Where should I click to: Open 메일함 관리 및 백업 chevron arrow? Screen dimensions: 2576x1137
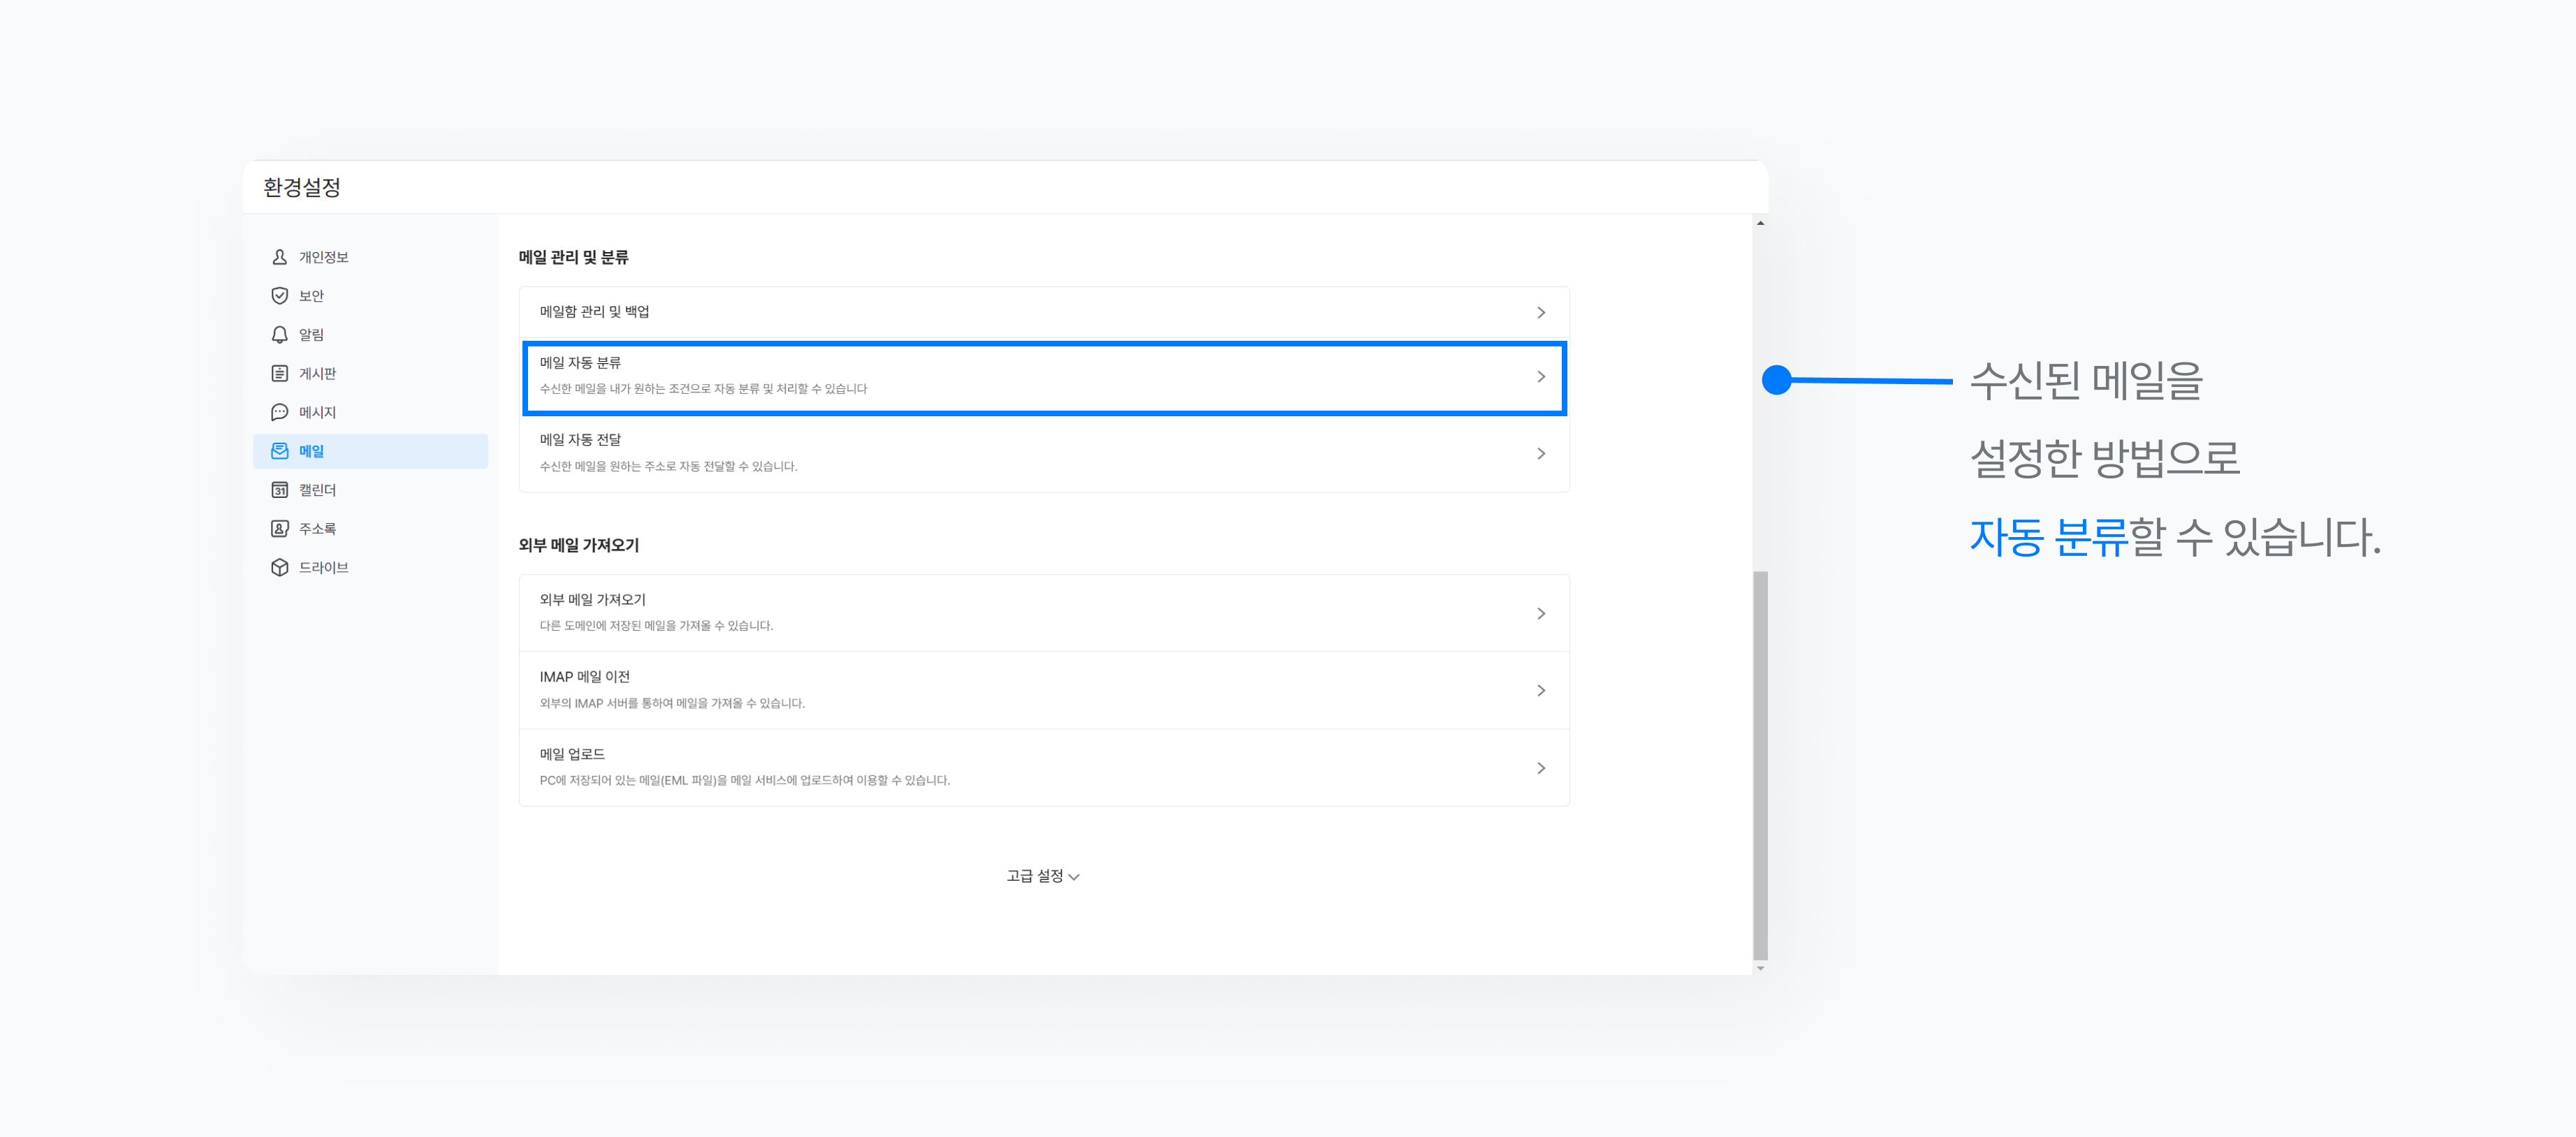1541,313
